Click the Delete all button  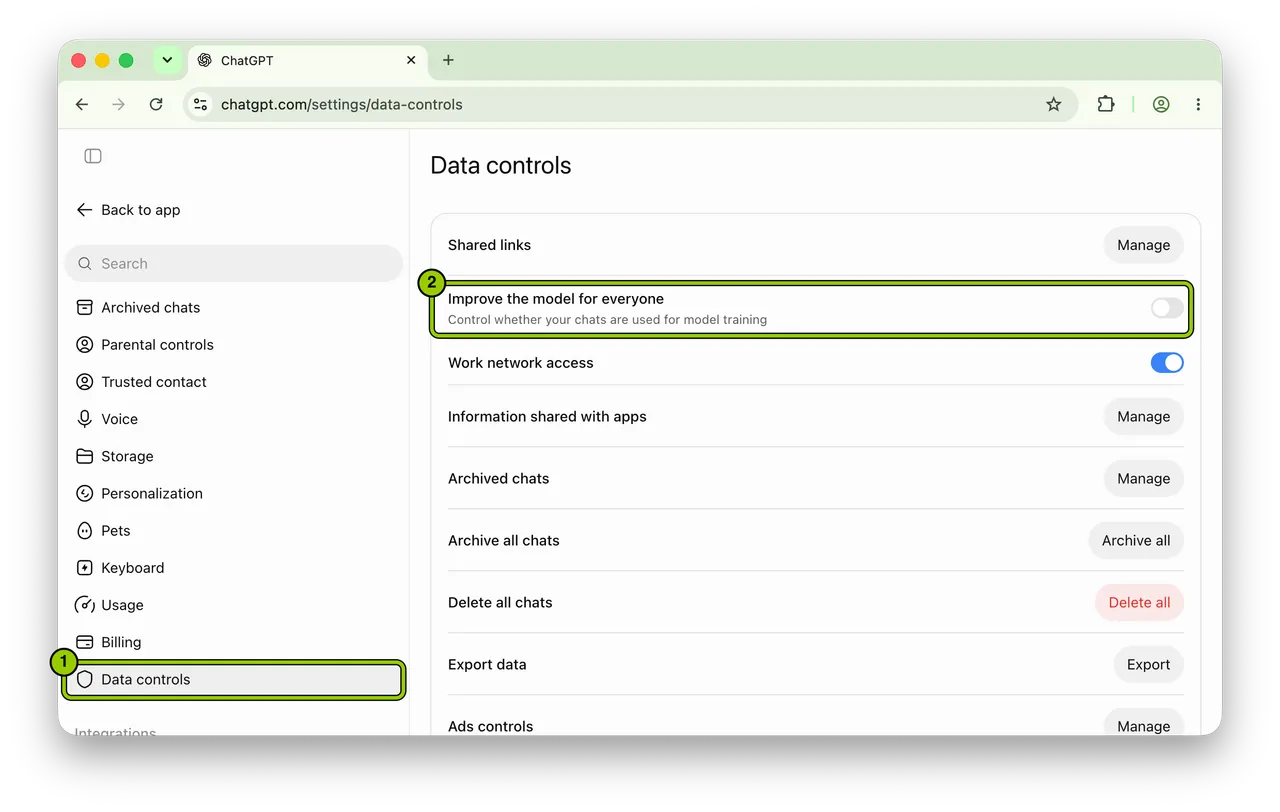tap(1139, 603)
